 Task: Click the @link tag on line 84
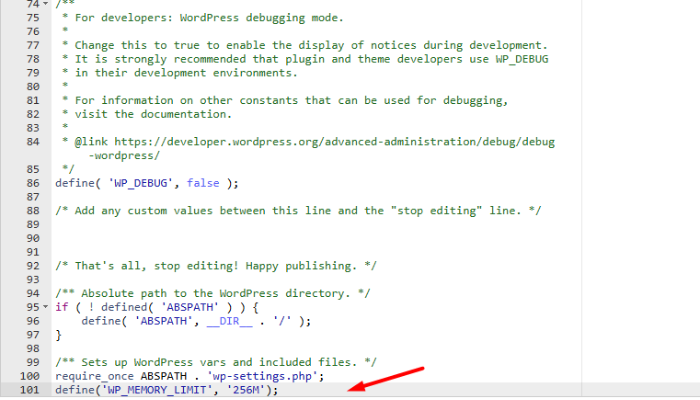click(92, 142)
